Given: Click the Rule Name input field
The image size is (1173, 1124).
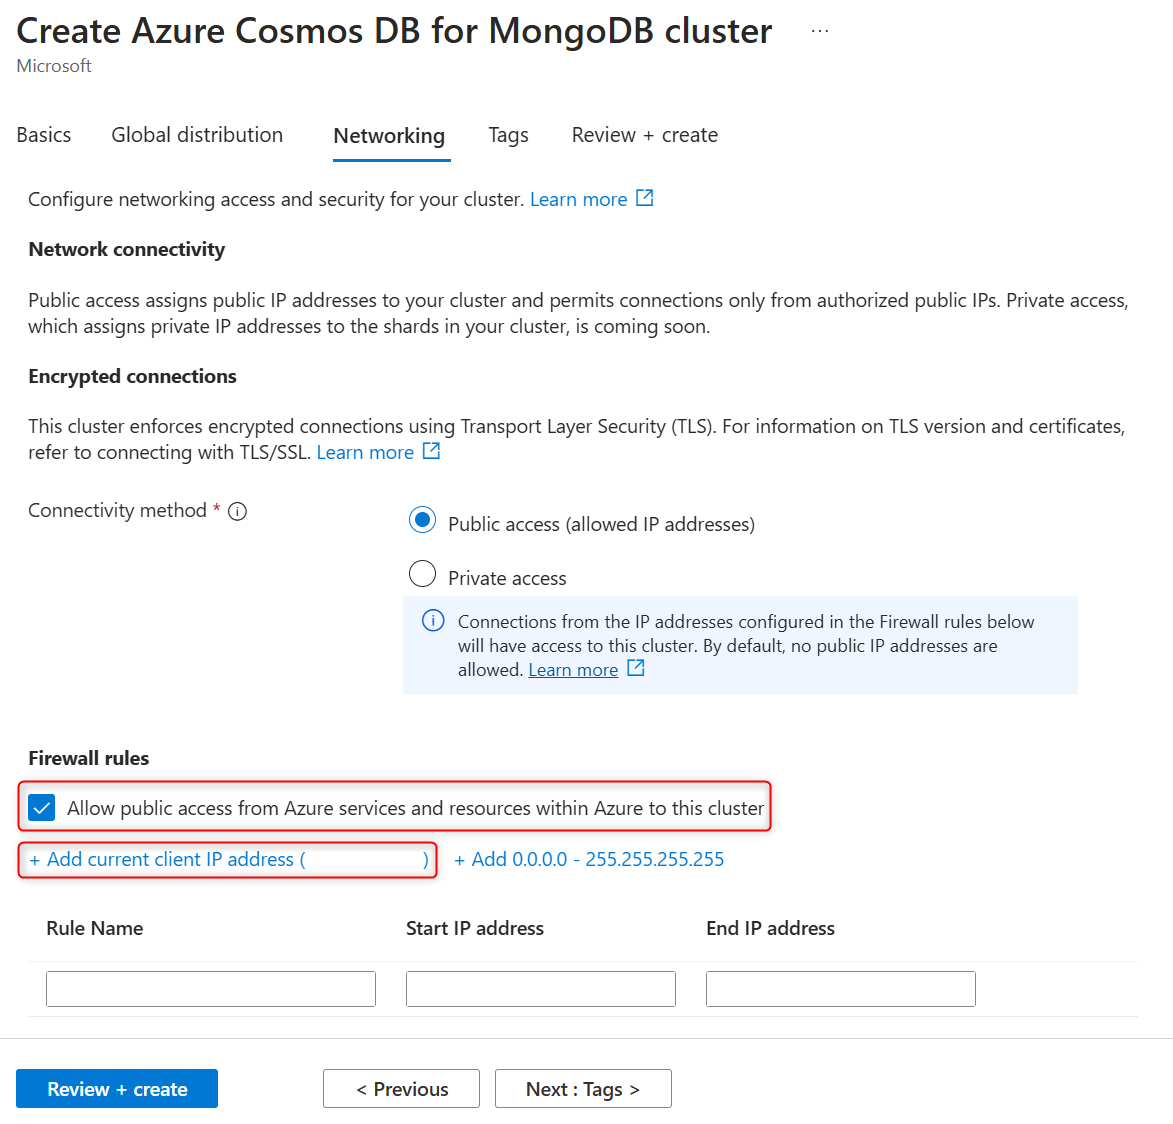Looking at the screenshot, I should click(x=211, y=989).
